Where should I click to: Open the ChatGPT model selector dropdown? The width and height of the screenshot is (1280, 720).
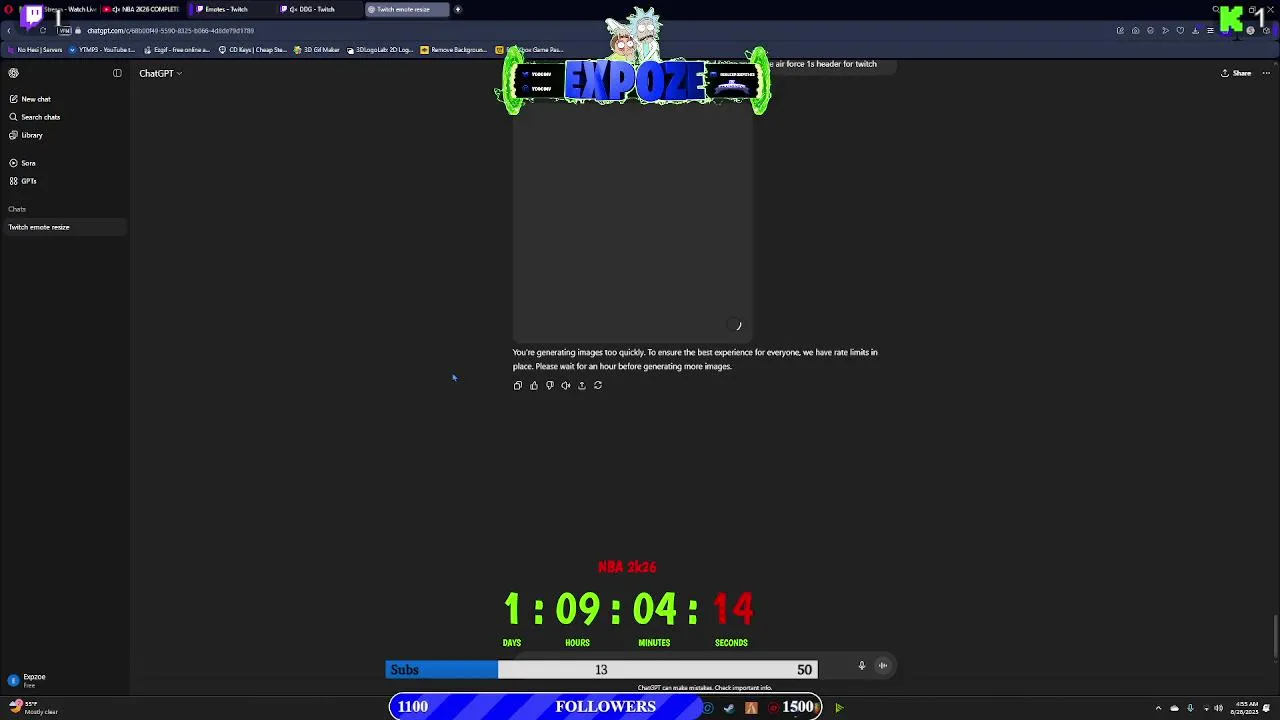(160, 73)
